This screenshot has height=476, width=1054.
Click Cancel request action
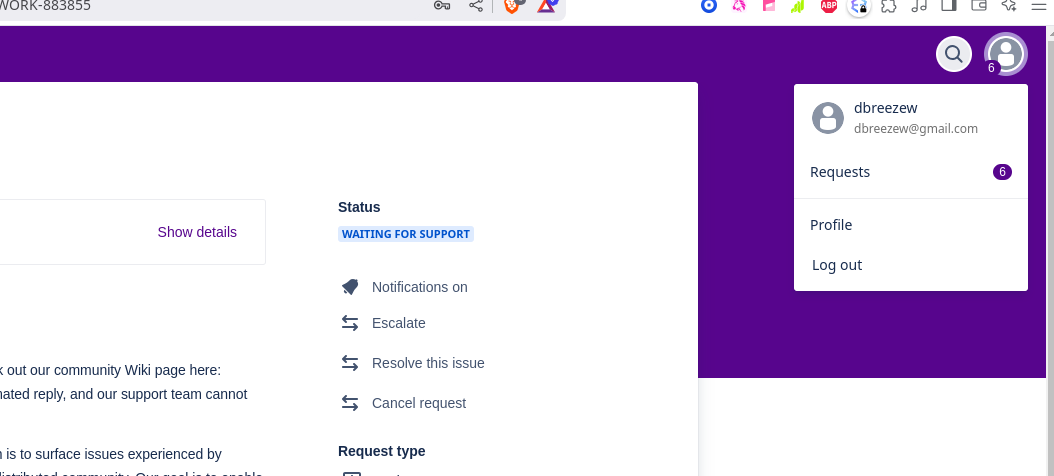point(419,403)
